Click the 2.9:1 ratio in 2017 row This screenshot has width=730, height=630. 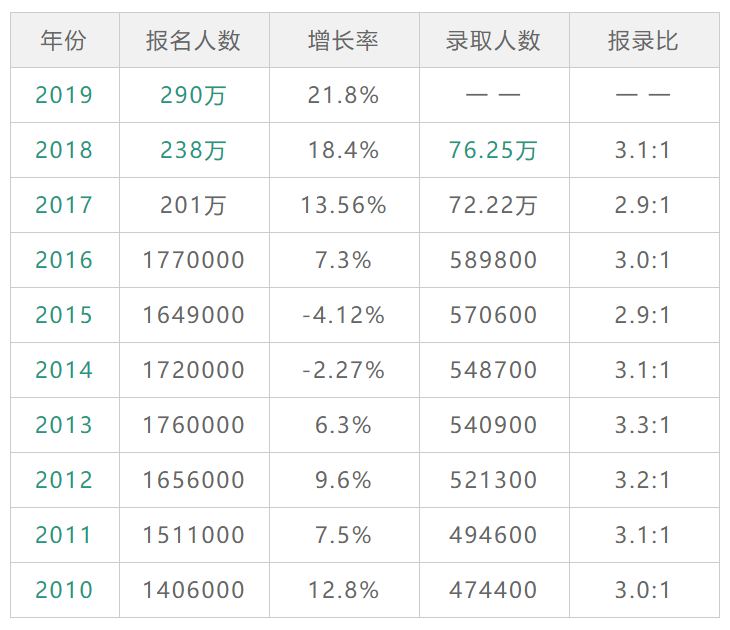click(643, 205)
